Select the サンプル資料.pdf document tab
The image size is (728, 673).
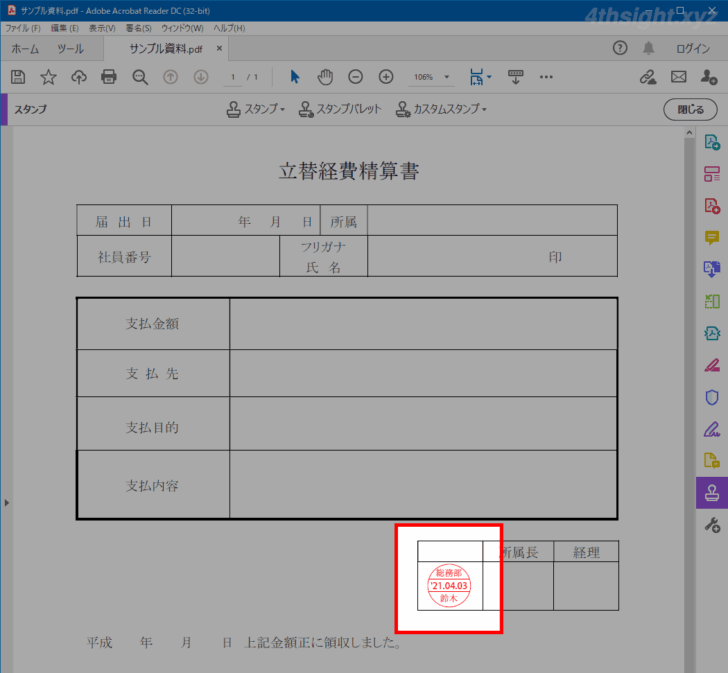166,49
